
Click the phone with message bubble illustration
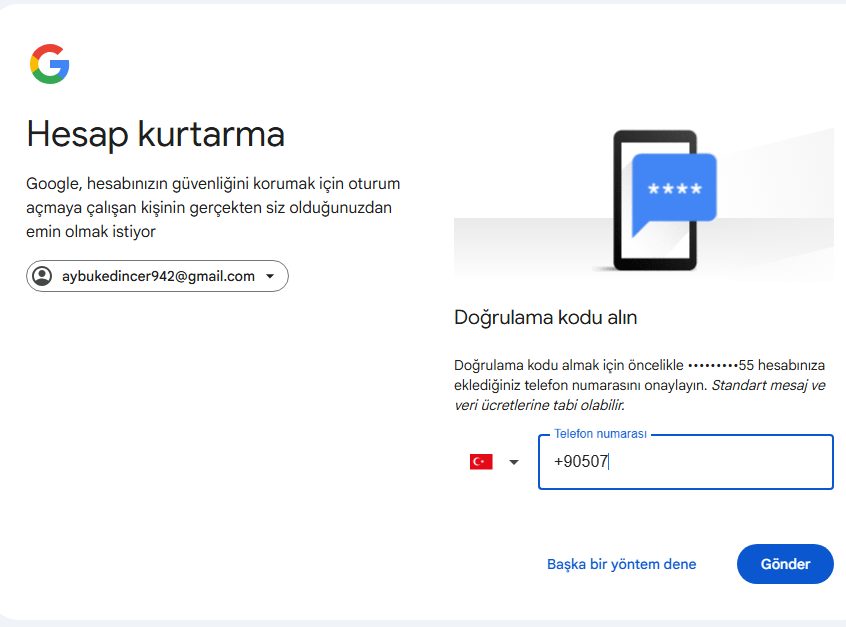pyautogui.click(x=664, y=201)
